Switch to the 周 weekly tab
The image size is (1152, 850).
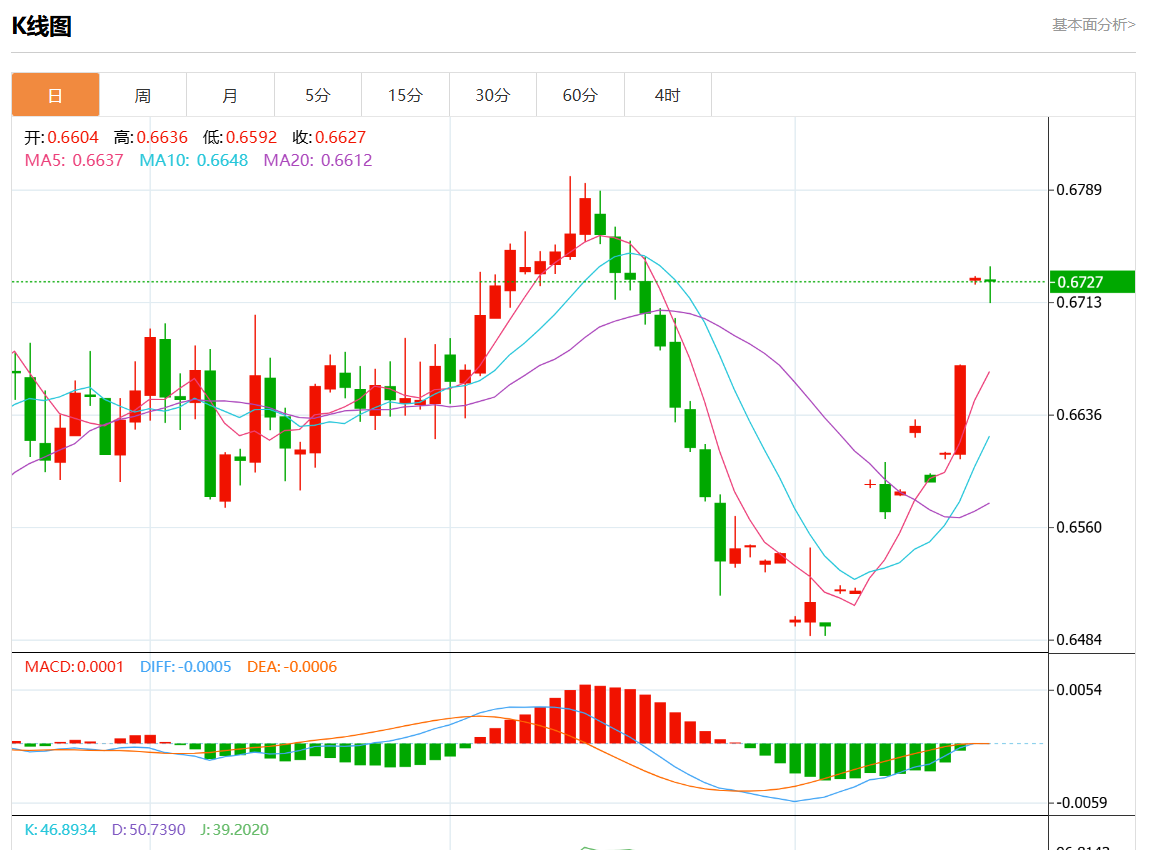pyautogui.click(x=143, y=95)
